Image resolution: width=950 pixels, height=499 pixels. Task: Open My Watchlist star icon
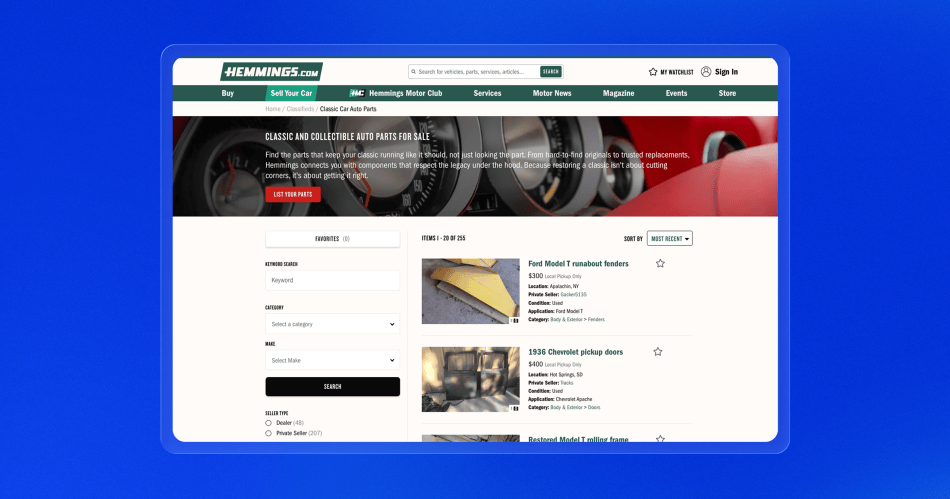[653, 71]
